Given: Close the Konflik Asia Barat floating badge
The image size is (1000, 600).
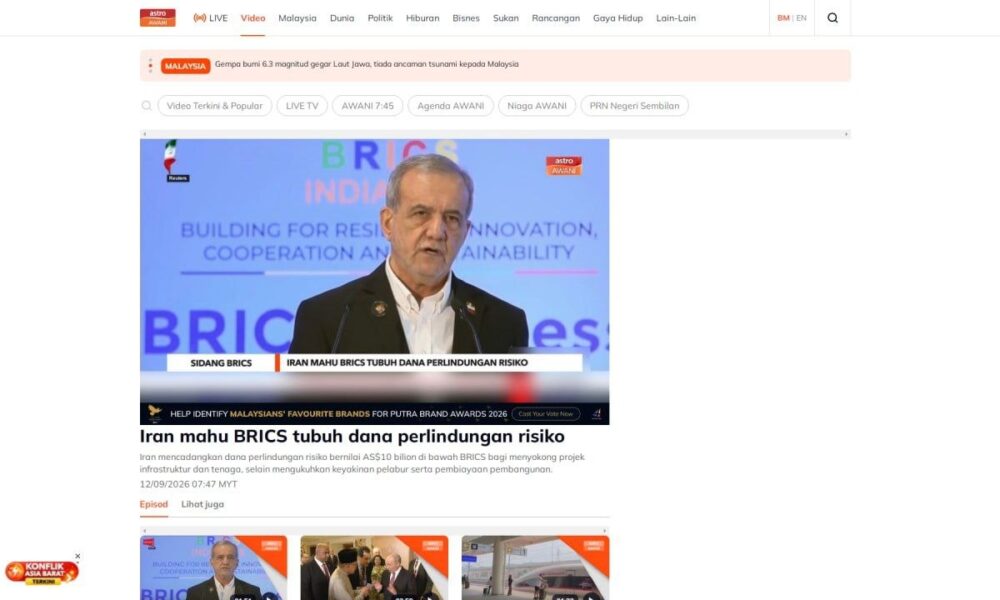Looking at the screenshot, I should (x=78, y=556).
